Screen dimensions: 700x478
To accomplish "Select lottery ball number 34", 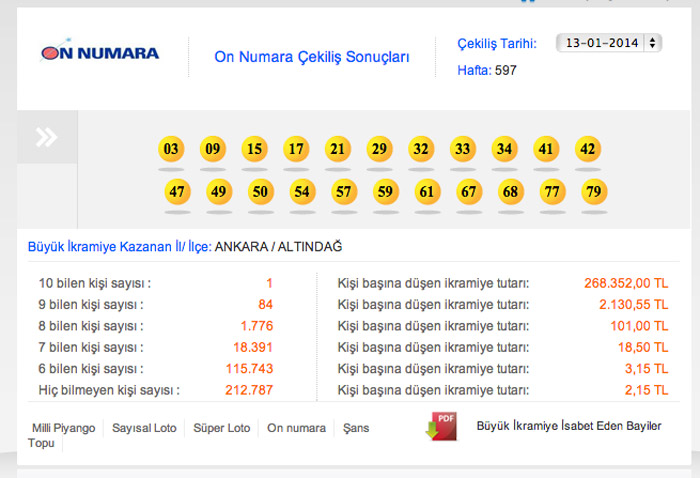I will click(x=504, y=149).
